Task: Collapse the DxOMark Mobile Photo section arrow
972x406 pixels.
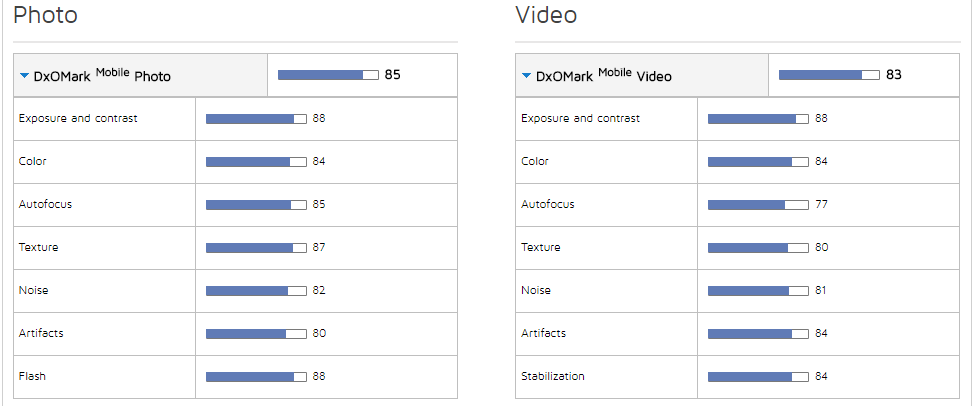Action: (x=24, y=76)
